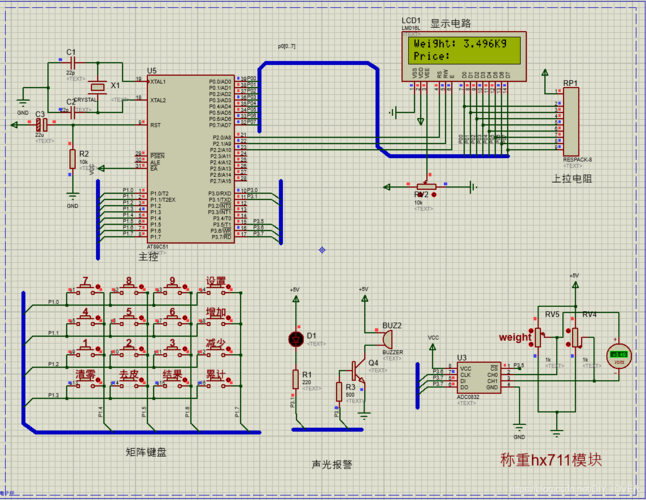Select electrolytic capacitor C3
Image resolution: width=646 pixels, height=500 pixels.
42,124
